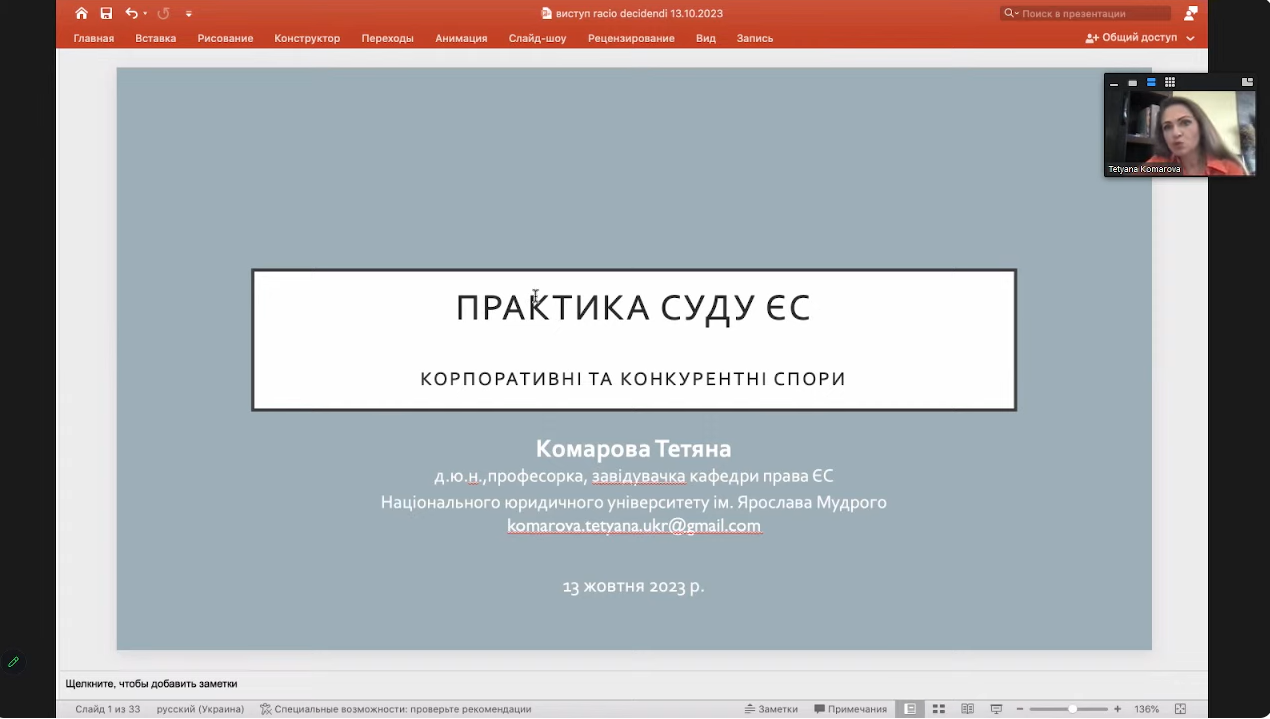Viewport: 1270px width, 719px height.
Task: Toggle the Примечания comments pane
Action: (x=850, y=709)
